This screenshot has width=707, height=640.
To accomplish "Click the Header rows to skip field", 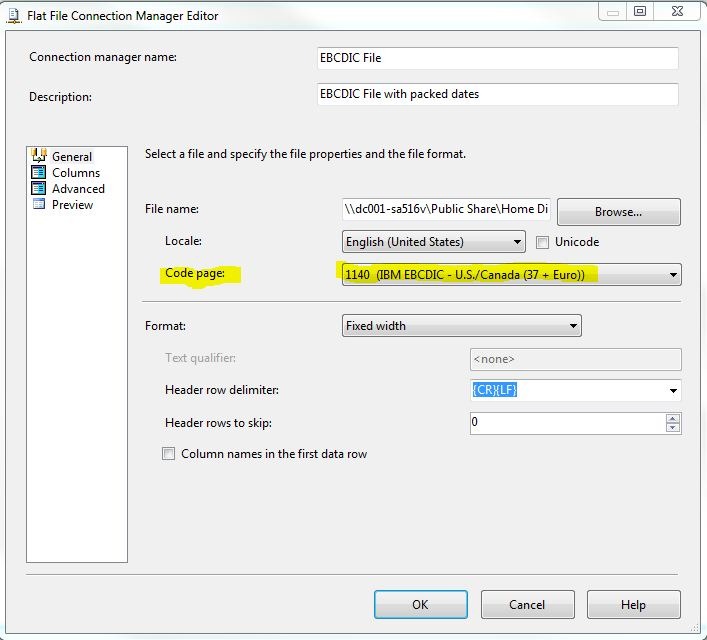I will (x=567, y=423).
